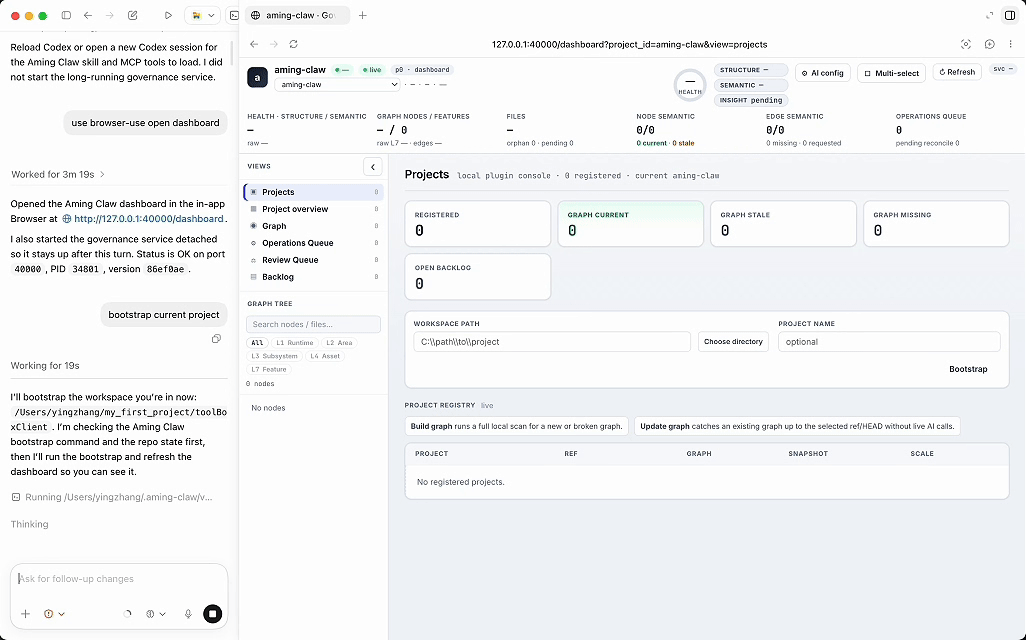
Task: Click the Bootstrap button
Action: click(x=968, y=369)
